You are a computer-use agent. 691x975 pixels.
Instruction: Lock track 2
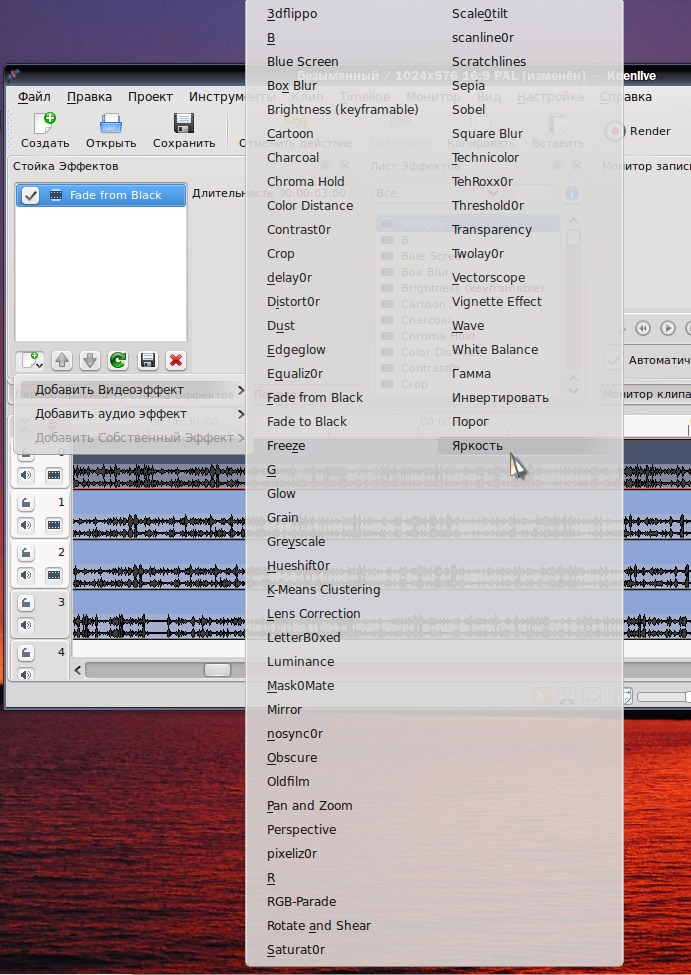pyautogui.click(x=26, y=552)
